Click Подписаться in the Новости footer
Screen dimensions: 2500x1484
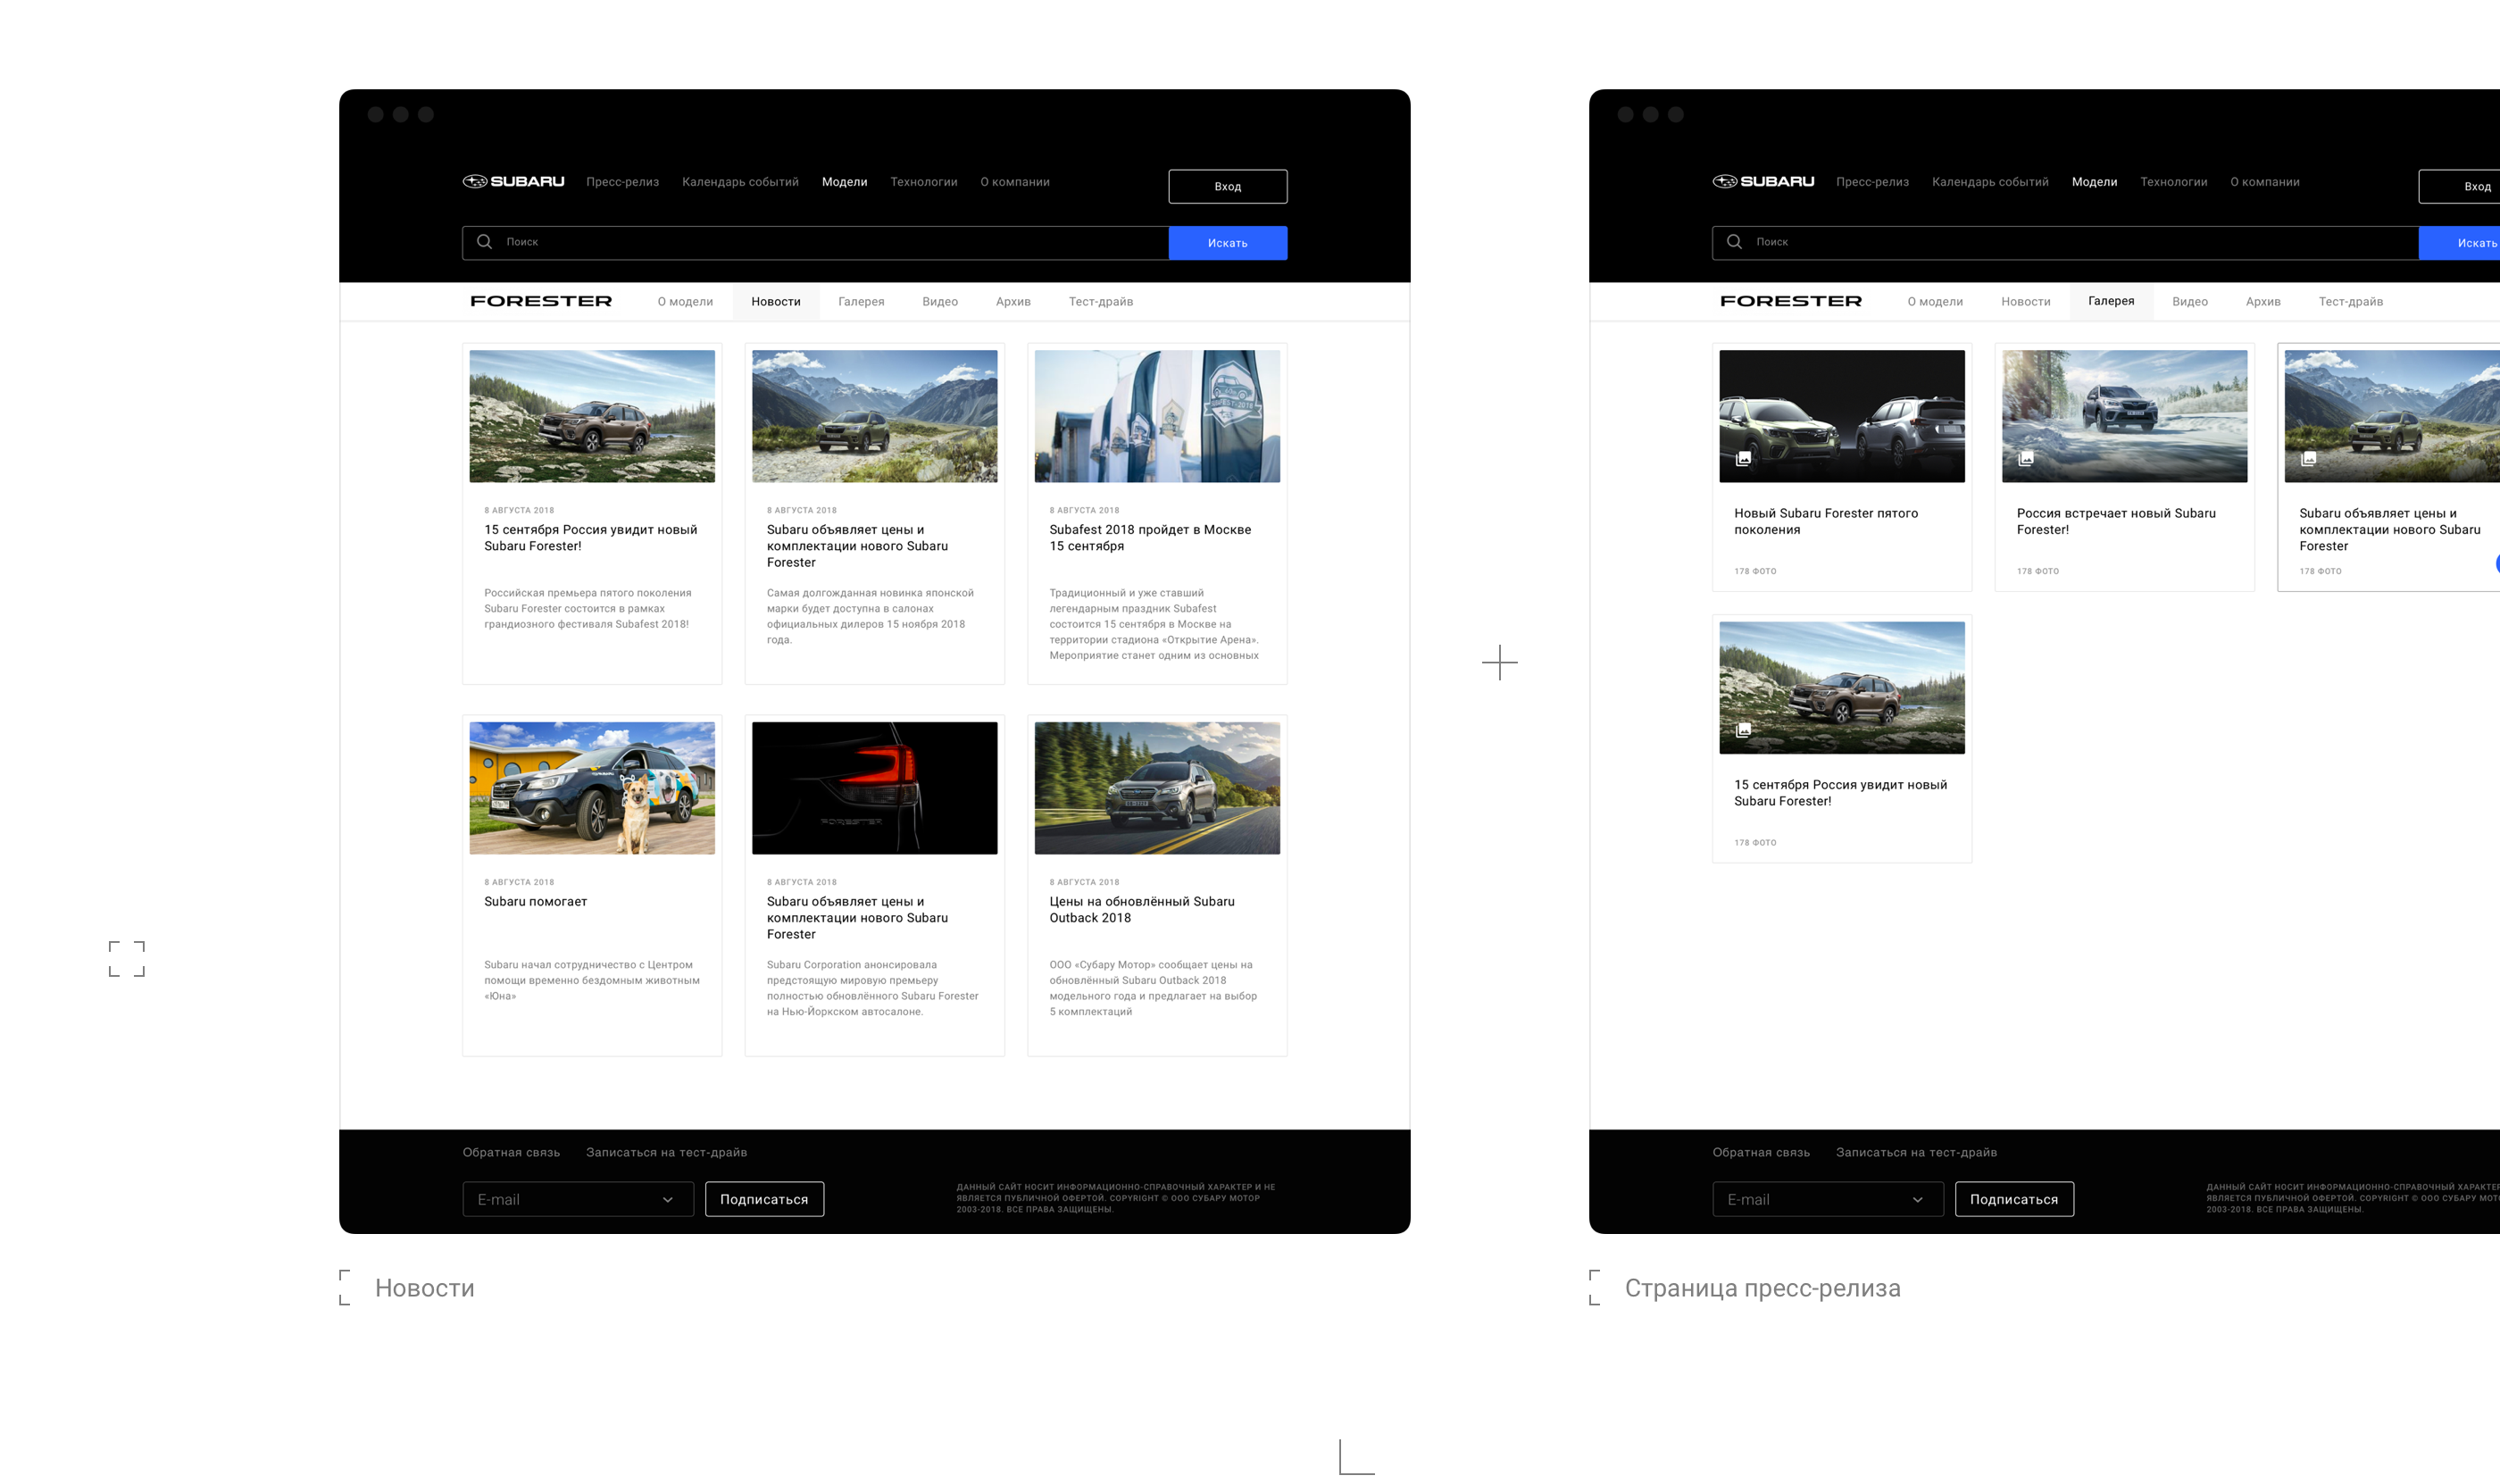[764, 1200]
